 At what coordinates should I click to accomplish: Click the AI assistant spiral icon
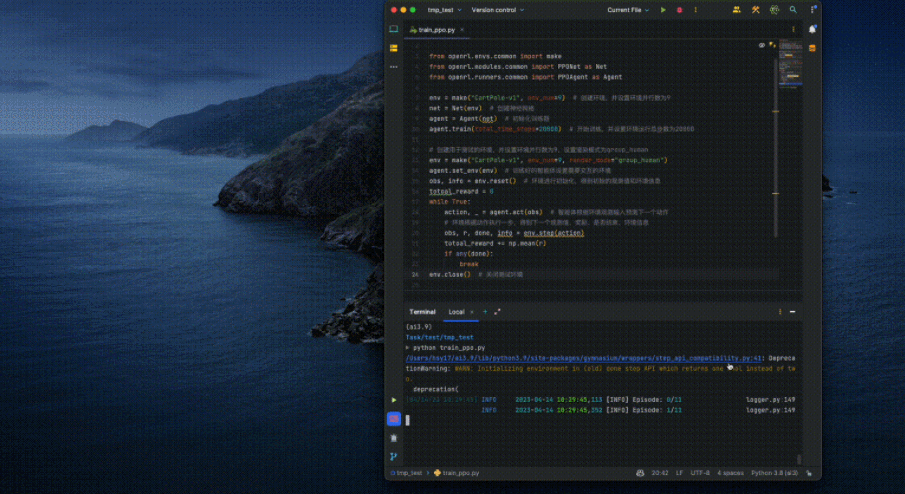tap(774, 10)
